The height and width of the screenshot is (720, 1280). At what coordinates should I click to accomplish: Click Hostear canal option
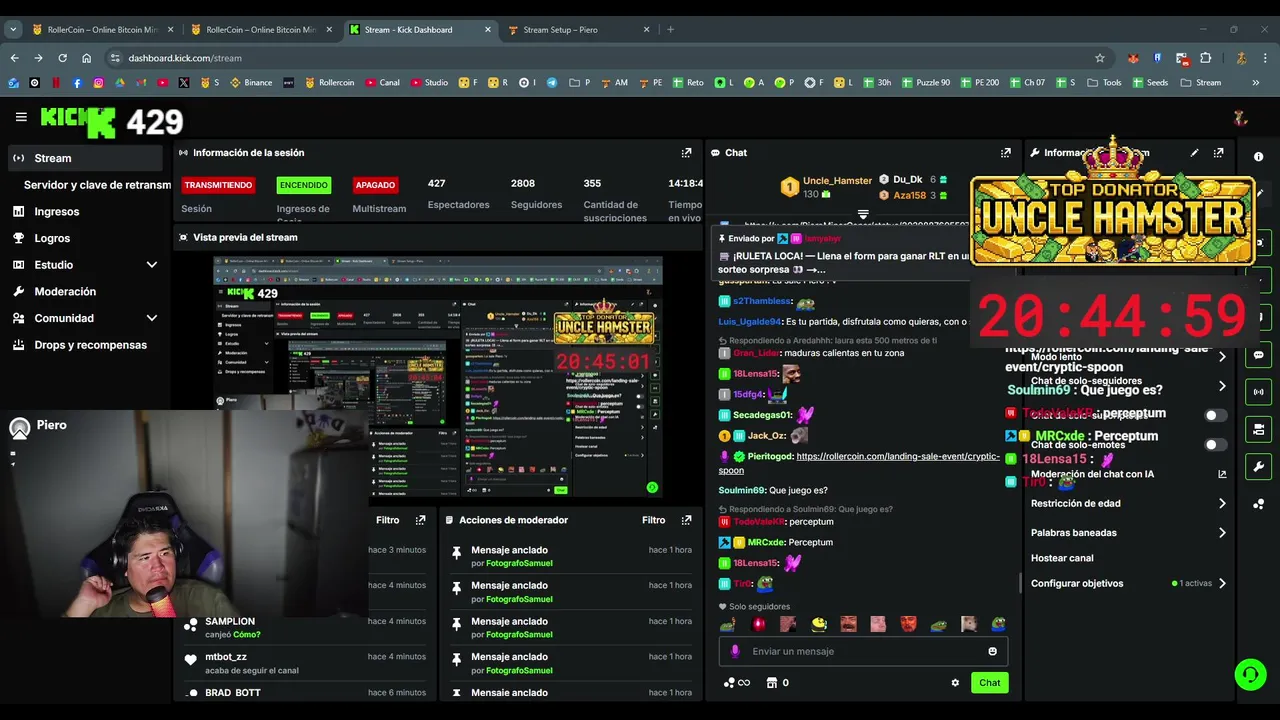(1062, 558)
